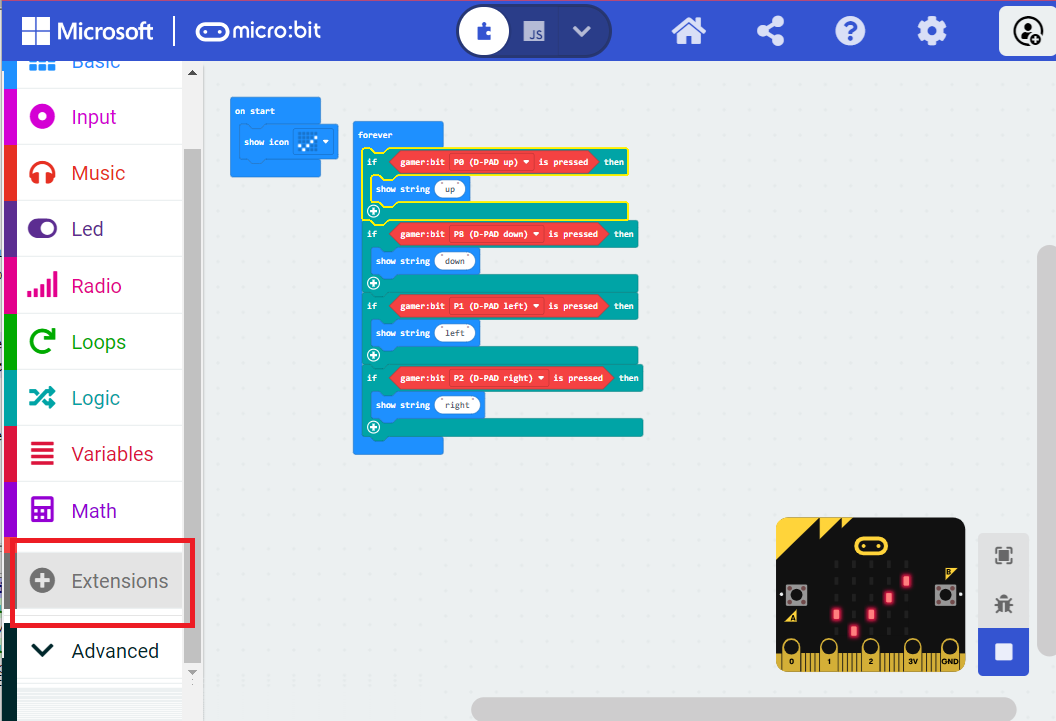The width and height of the screenshot is (1056, 721).
Task: Open the Extensions category
Action: point(100,581)
